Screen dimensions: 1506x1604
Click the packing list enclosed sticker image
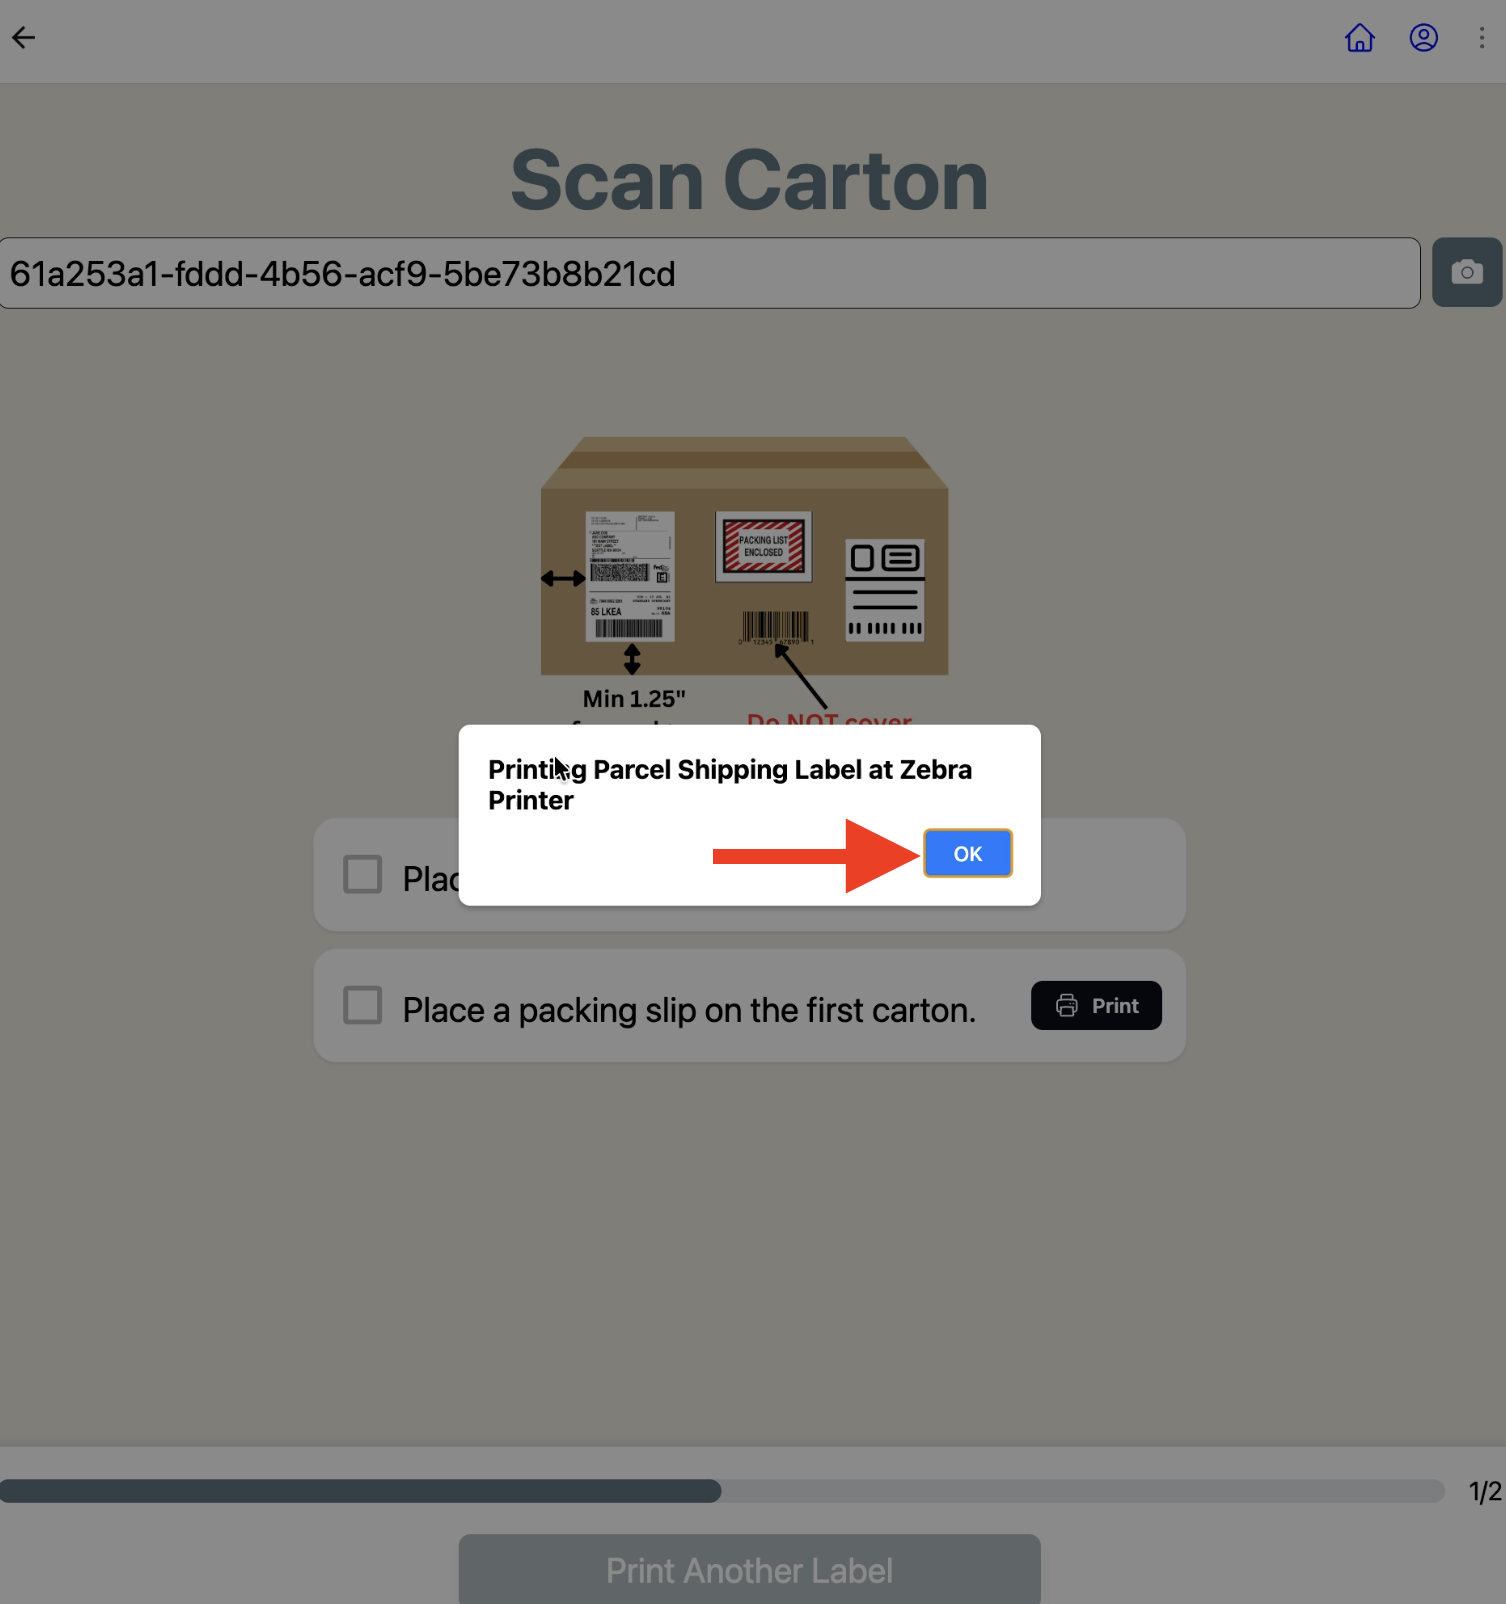pyautogui.click(x=764, y=546)
